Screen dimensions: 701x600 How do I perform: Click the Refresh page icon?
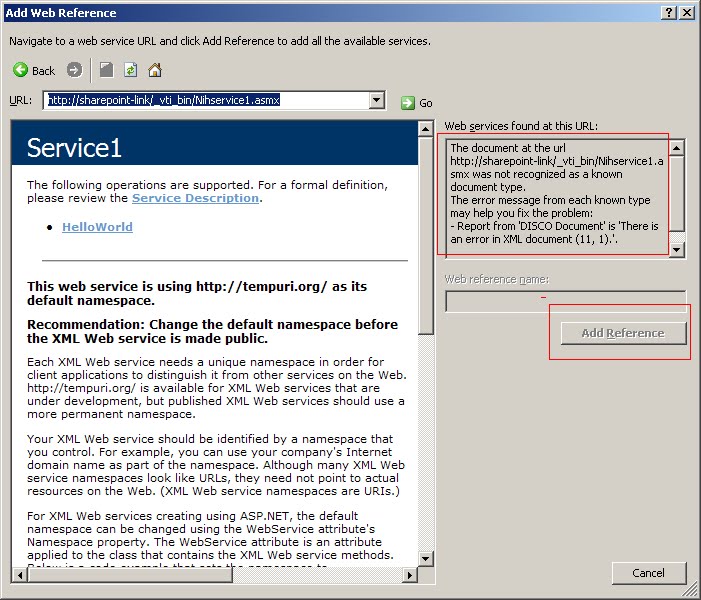tap(131, 70)
